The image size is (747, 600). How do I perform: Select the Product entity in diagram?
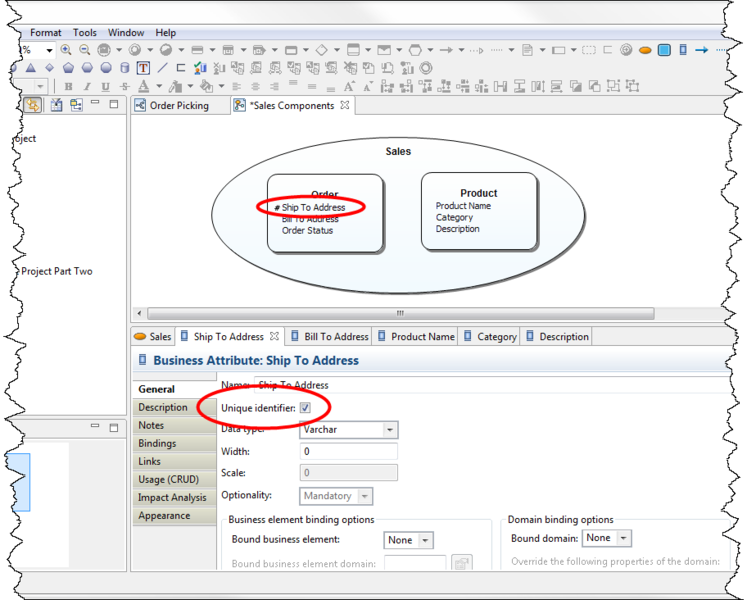[479, 211]
